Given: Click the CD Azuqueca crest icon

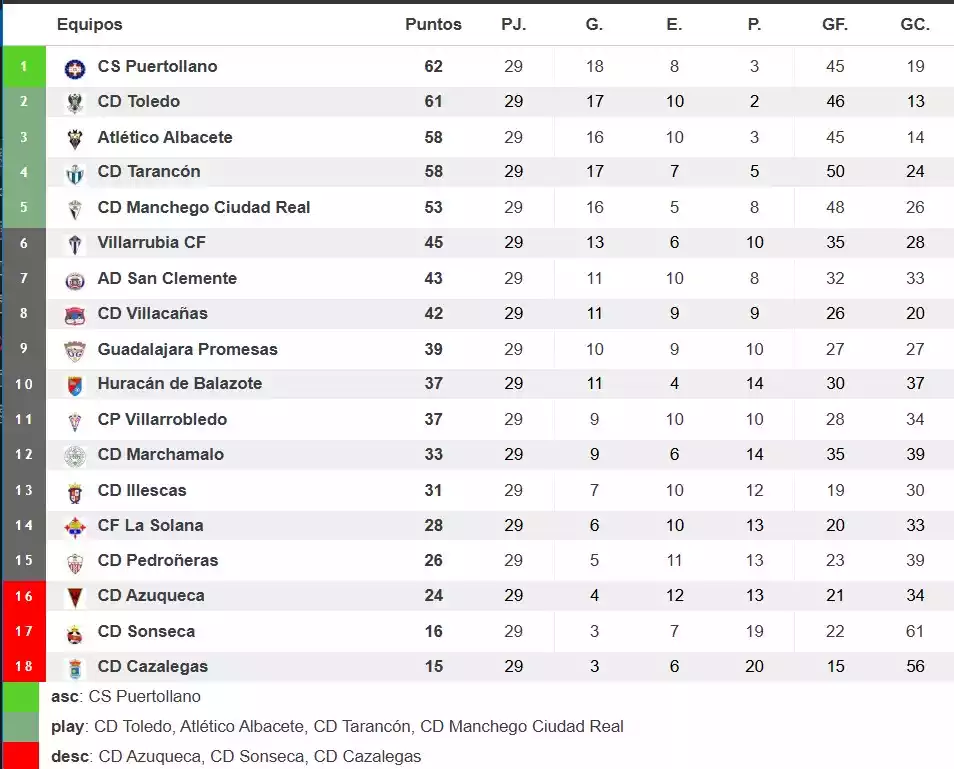Looking at the screenshot, I should pyautogui.click(x=75, y=597).
